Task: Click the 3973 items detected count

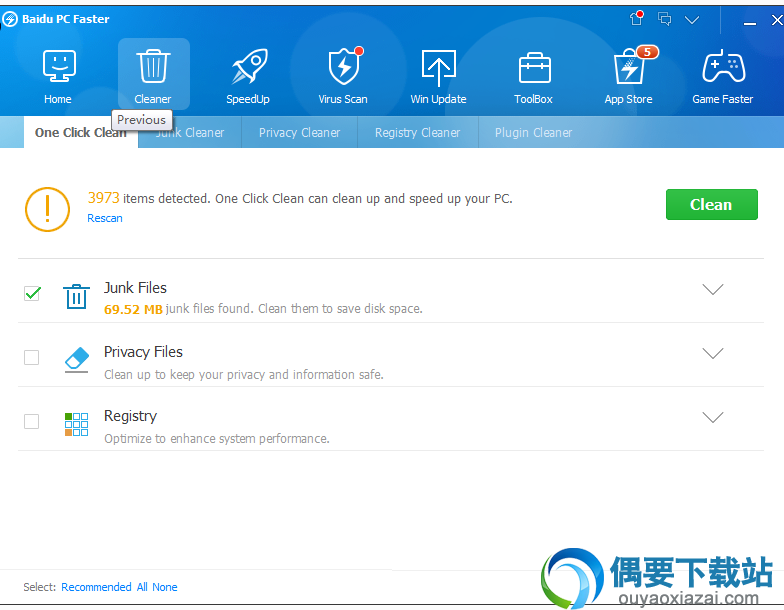Action: 104,198
